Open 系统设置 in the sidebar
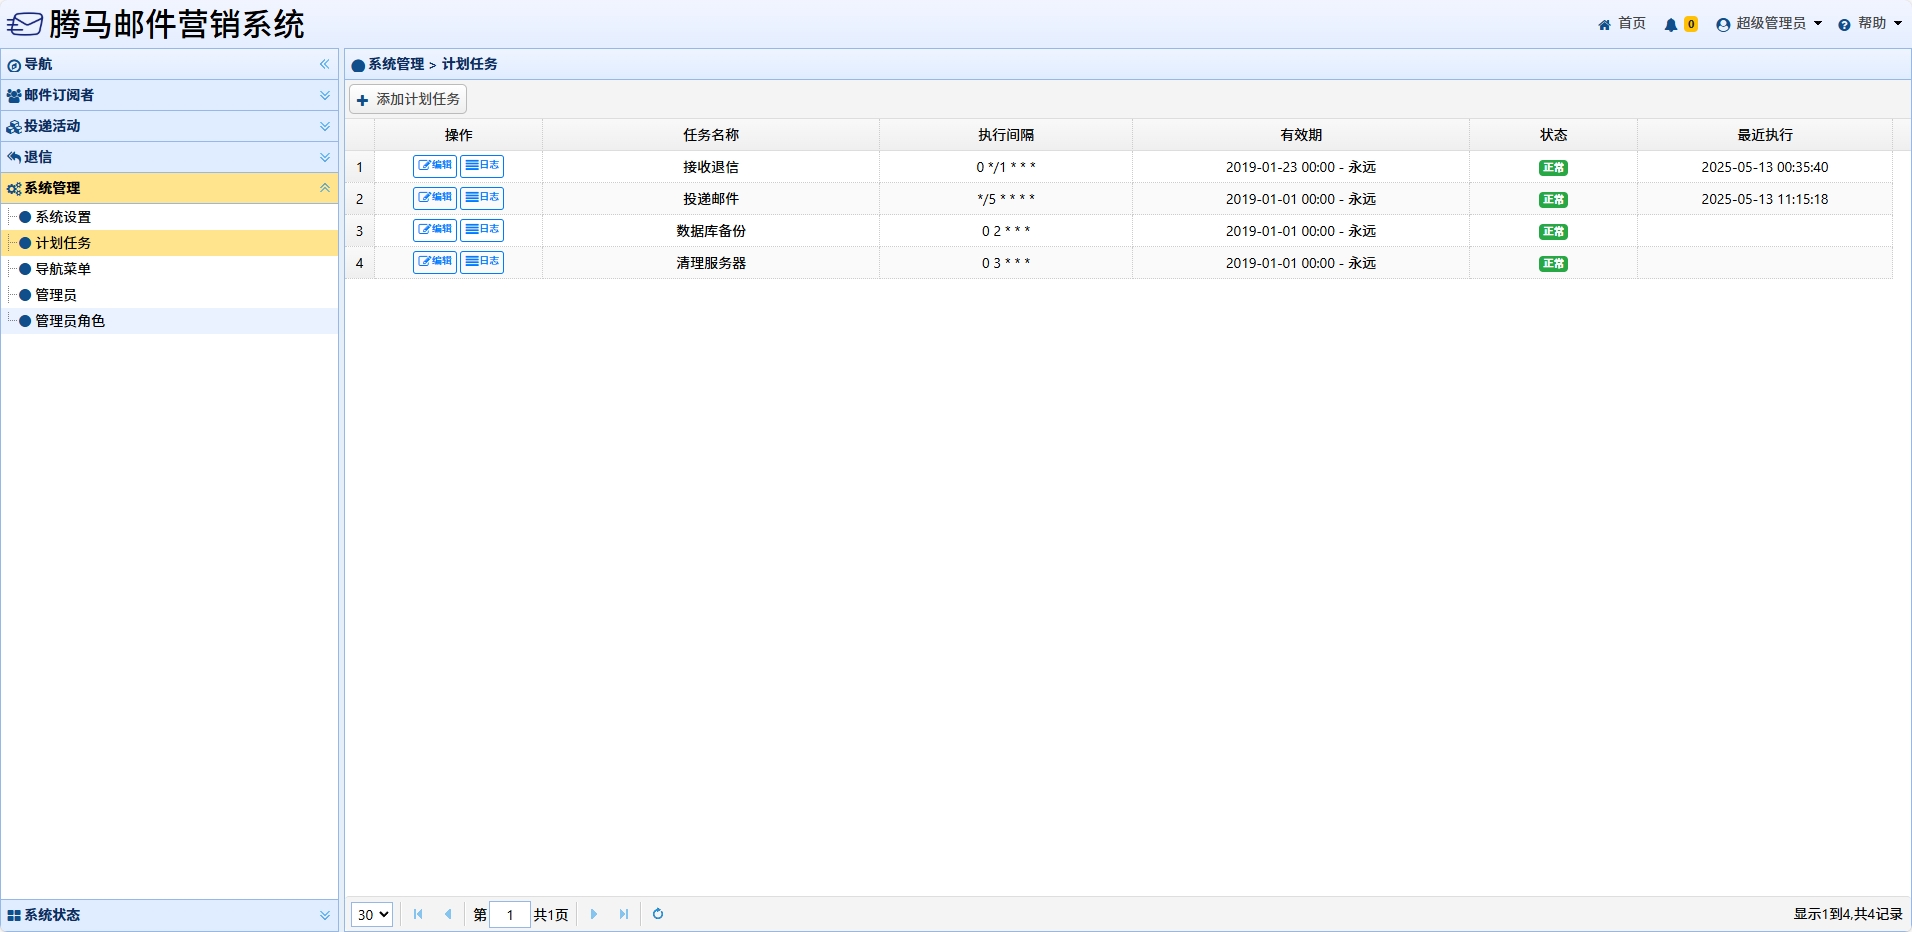The image size is (1912, 932). [63, 217]
